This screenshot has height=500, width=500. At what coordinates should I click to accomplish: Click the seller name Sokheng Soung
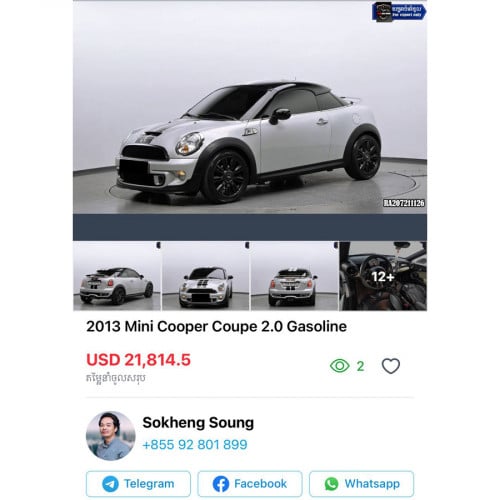[x=198, y=423]
